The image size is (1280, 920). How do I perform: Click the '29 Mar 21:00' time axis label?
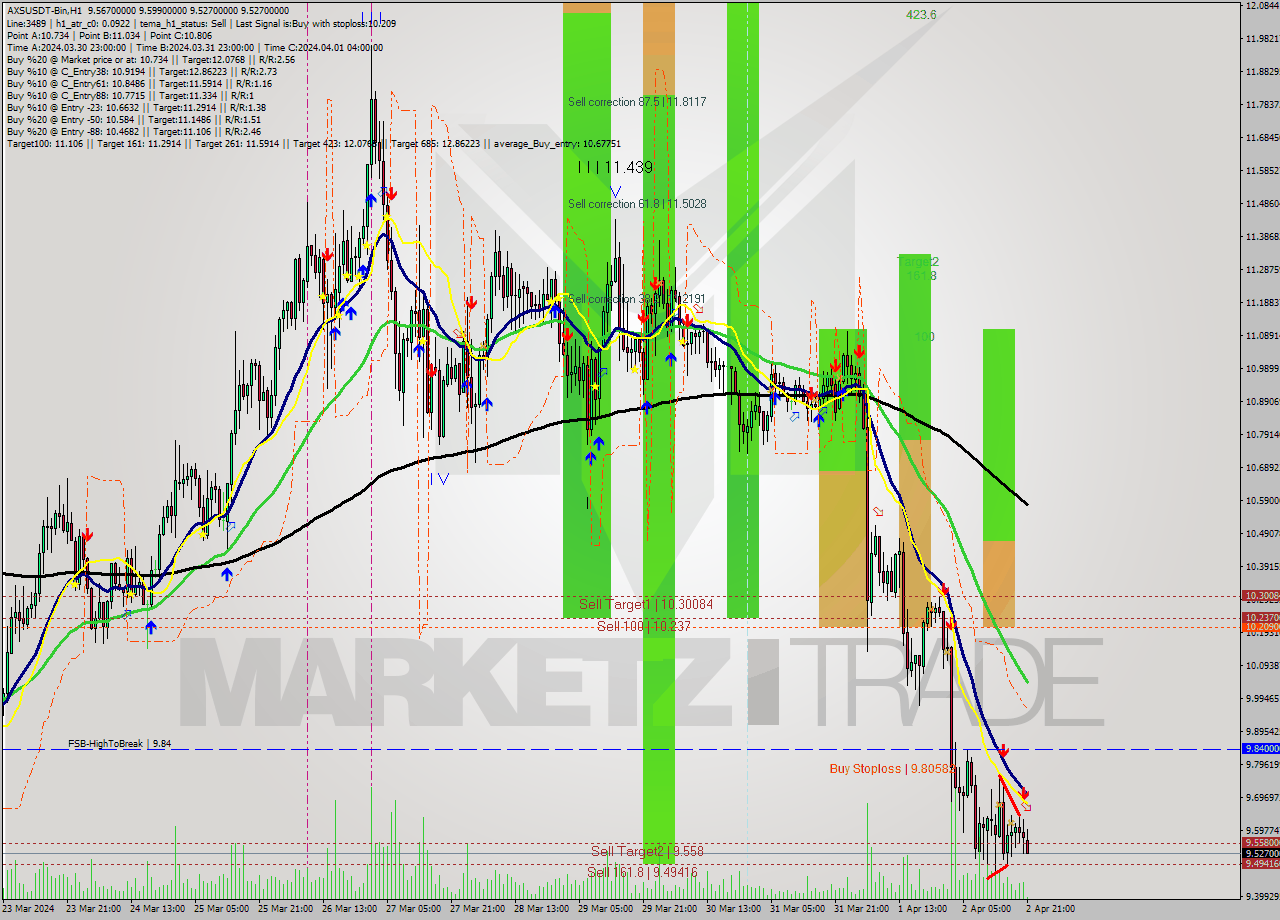[x=671, y=909]
